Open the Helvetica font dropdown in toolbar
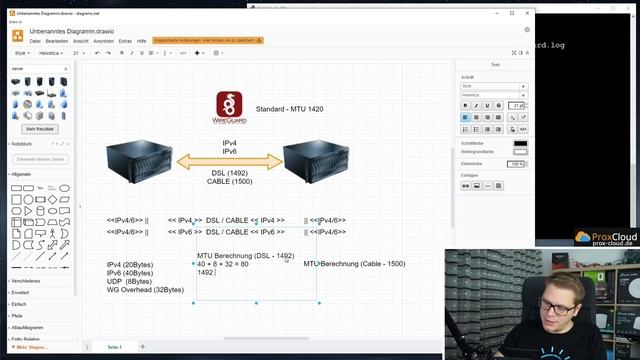Screen dimensions: 640x360 pos(51,53)
